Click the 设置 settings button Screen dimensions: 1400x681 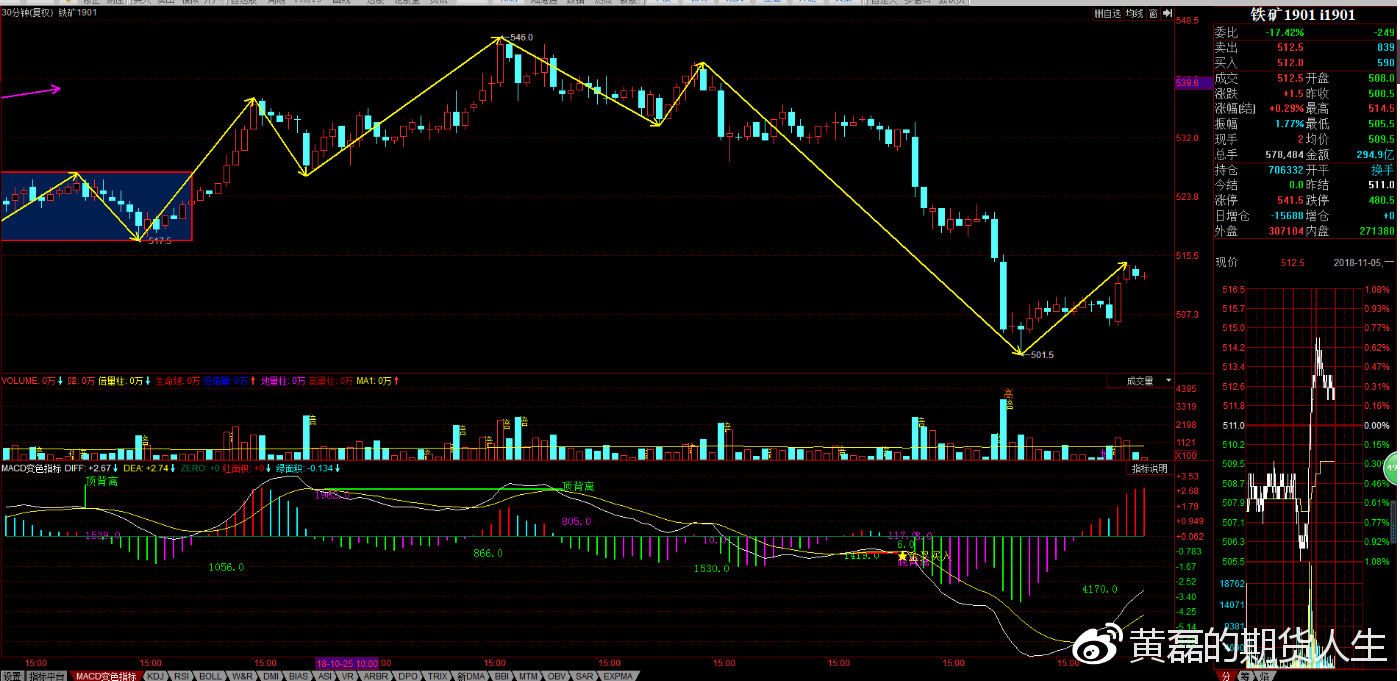click(12, 676)
